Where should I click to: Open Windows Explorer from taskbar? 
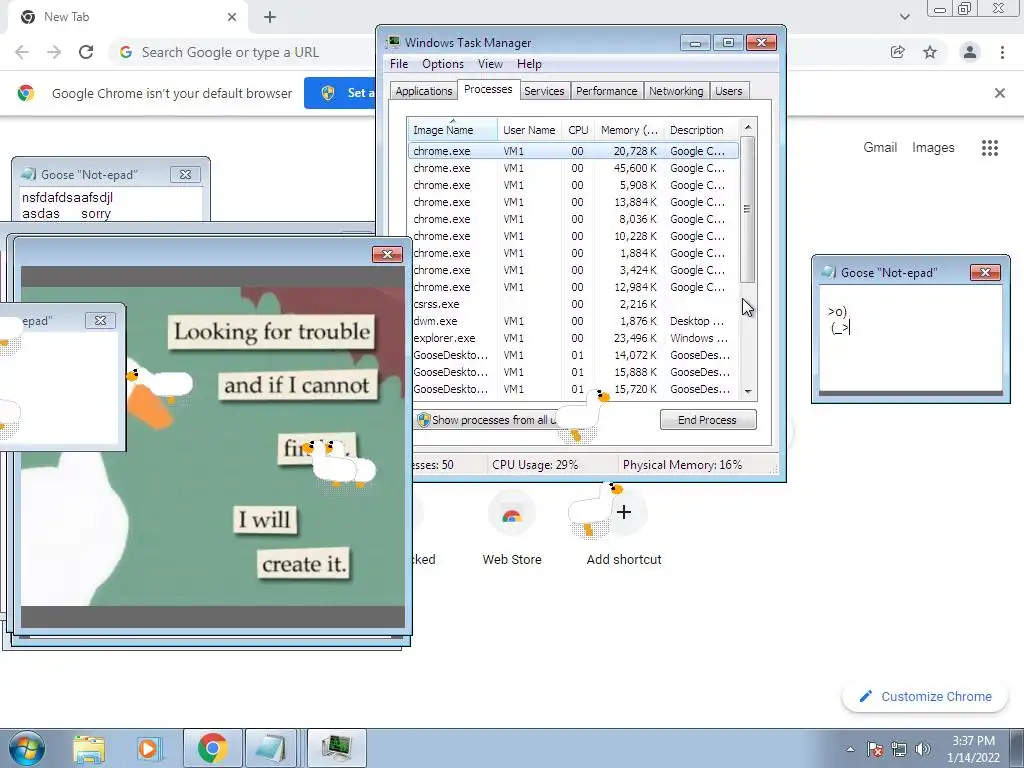pos(89,748)
